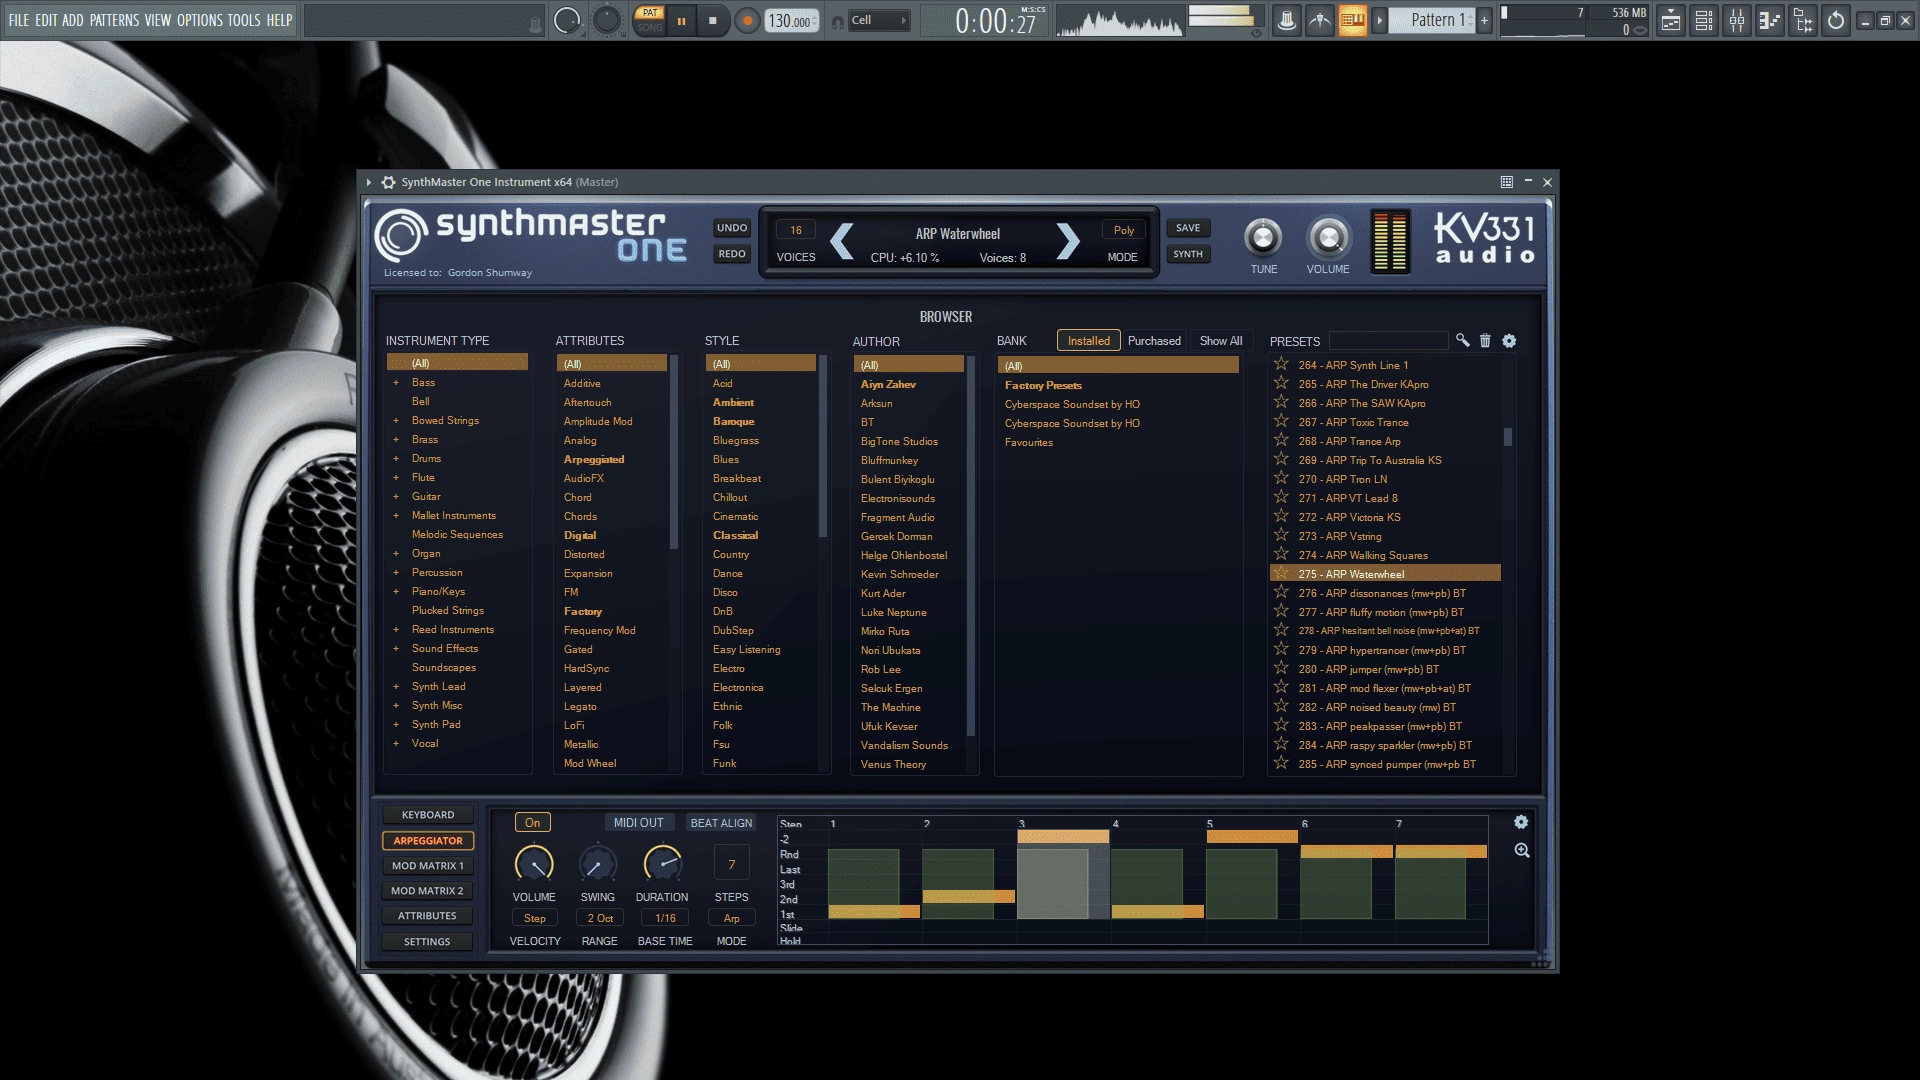This screenshot has width=1920, height=1080.
Task: Expand the Bass instrument type
Action: pos(396,383)
